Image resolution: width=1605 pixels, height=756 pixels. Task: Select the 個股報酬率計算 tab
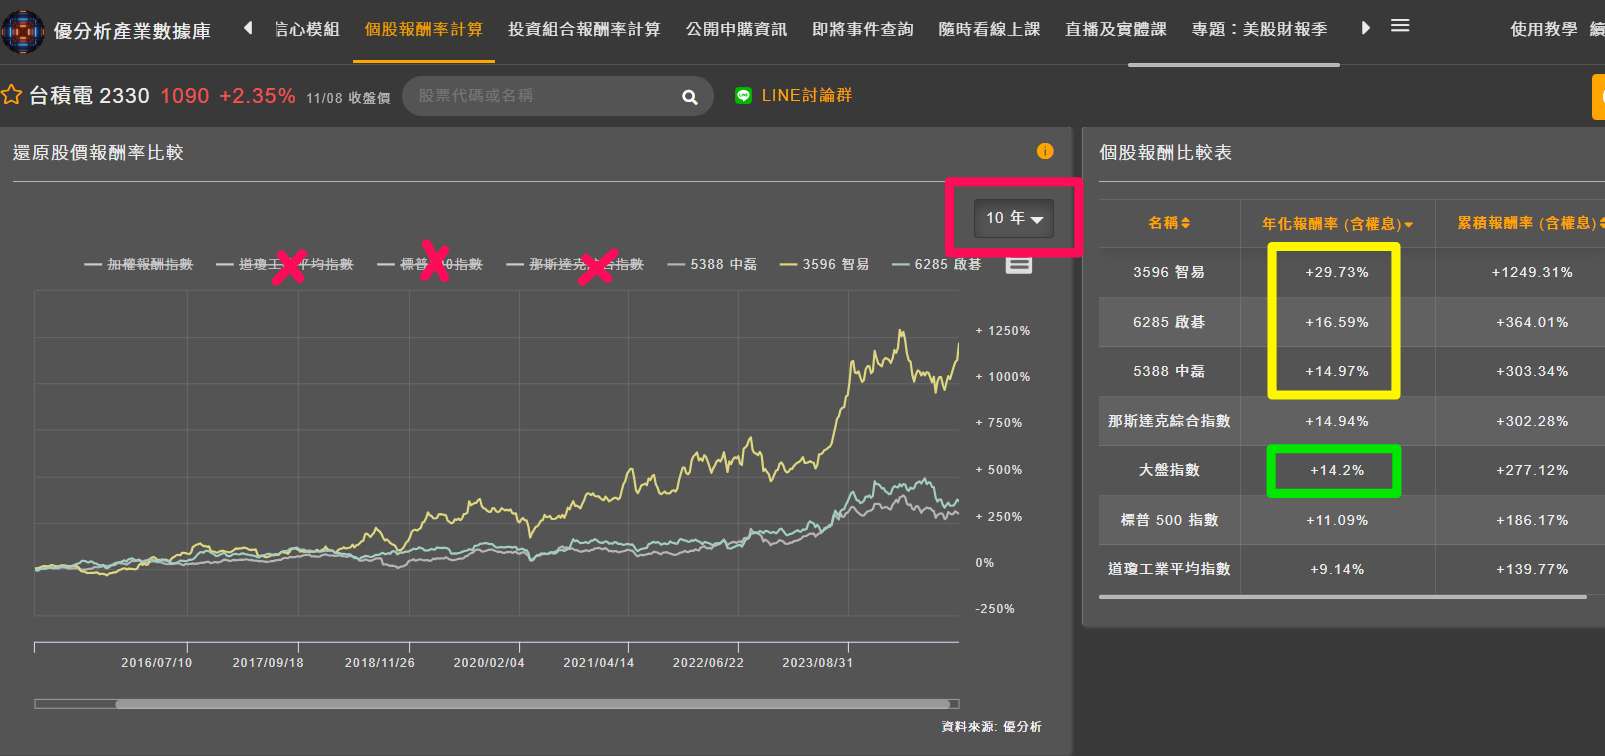coord(423,29)
